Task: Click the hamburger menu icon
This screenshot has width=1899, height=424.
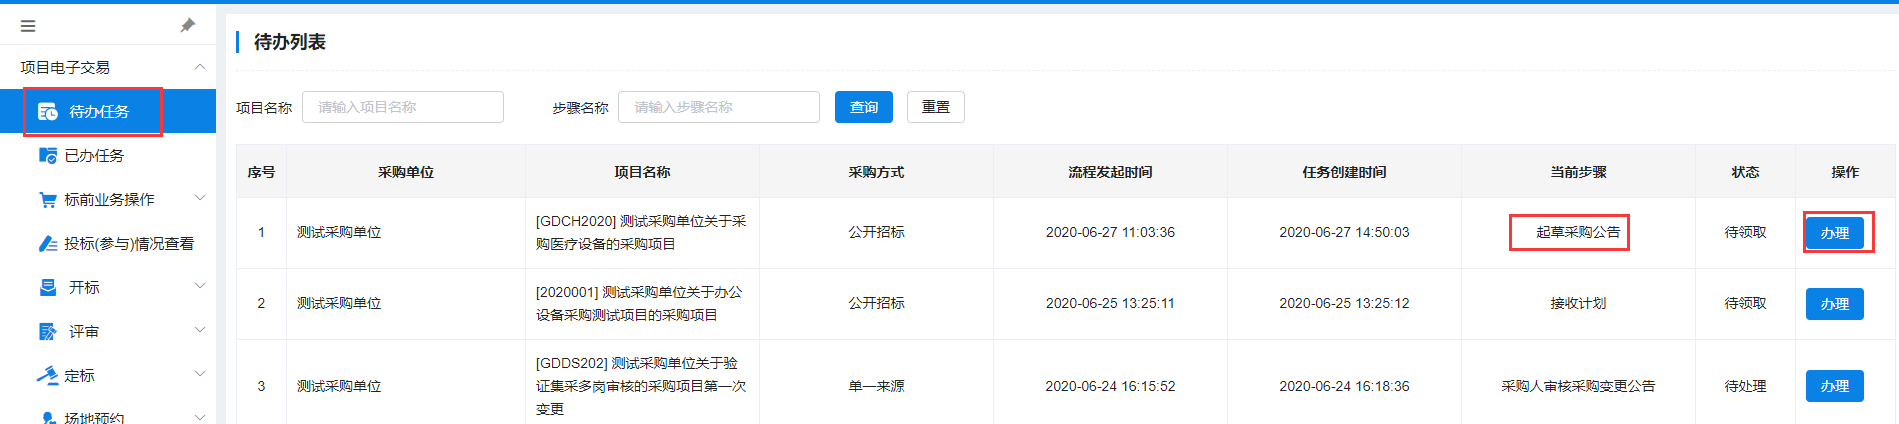Action: coord(28,26)
